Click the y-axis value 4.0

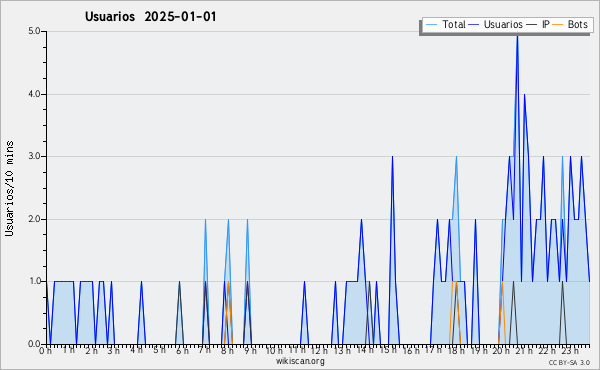coord(34,94)
